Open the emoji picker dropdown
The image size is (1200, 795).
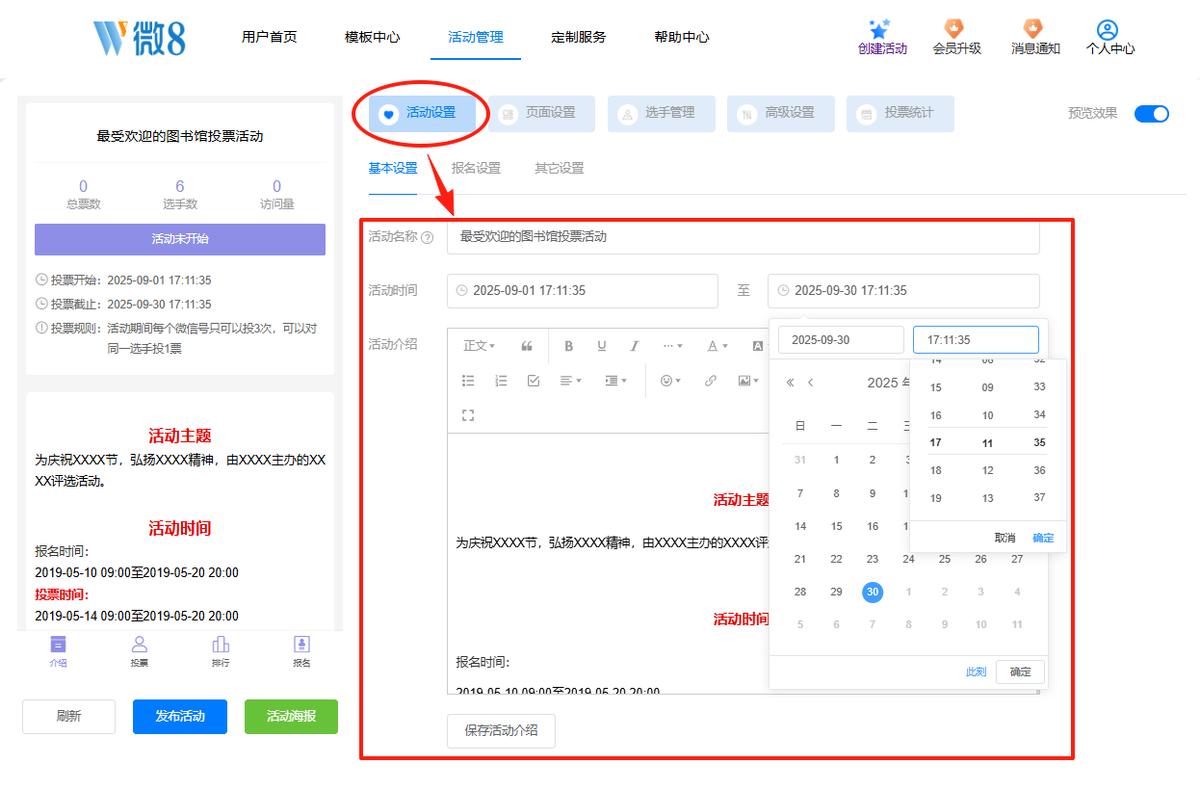click(670, 380)
